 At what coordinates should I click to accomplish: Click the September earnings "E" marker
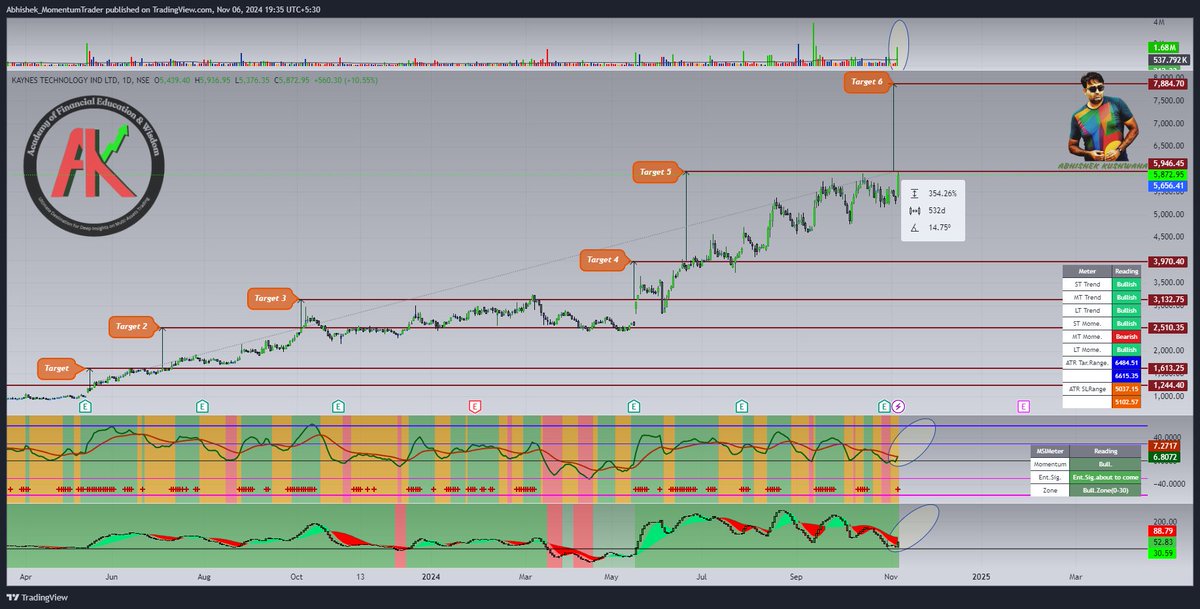[741, 407]
